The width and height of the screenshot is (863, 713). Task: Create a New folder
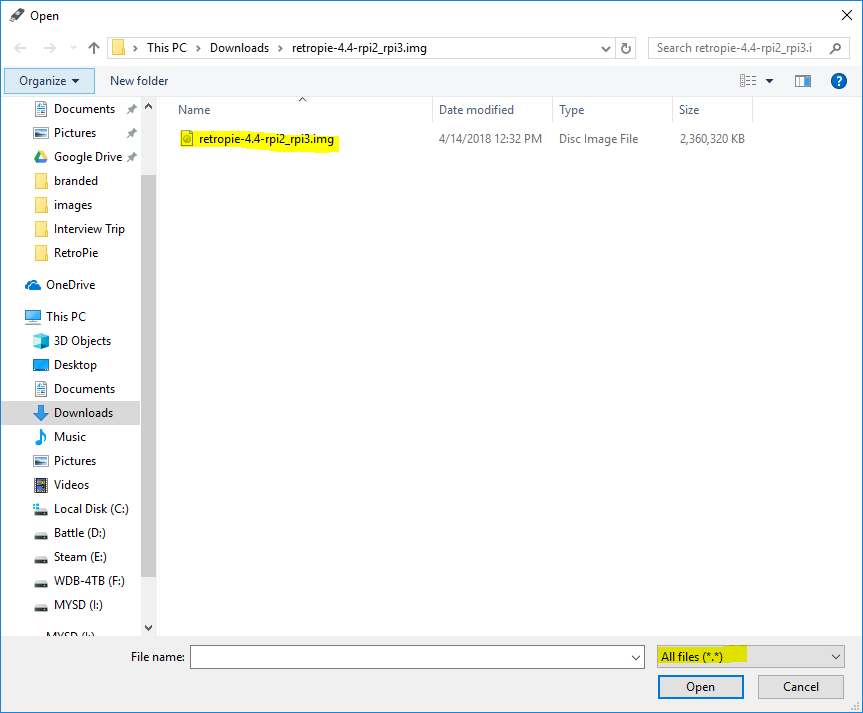coord(139,81)
